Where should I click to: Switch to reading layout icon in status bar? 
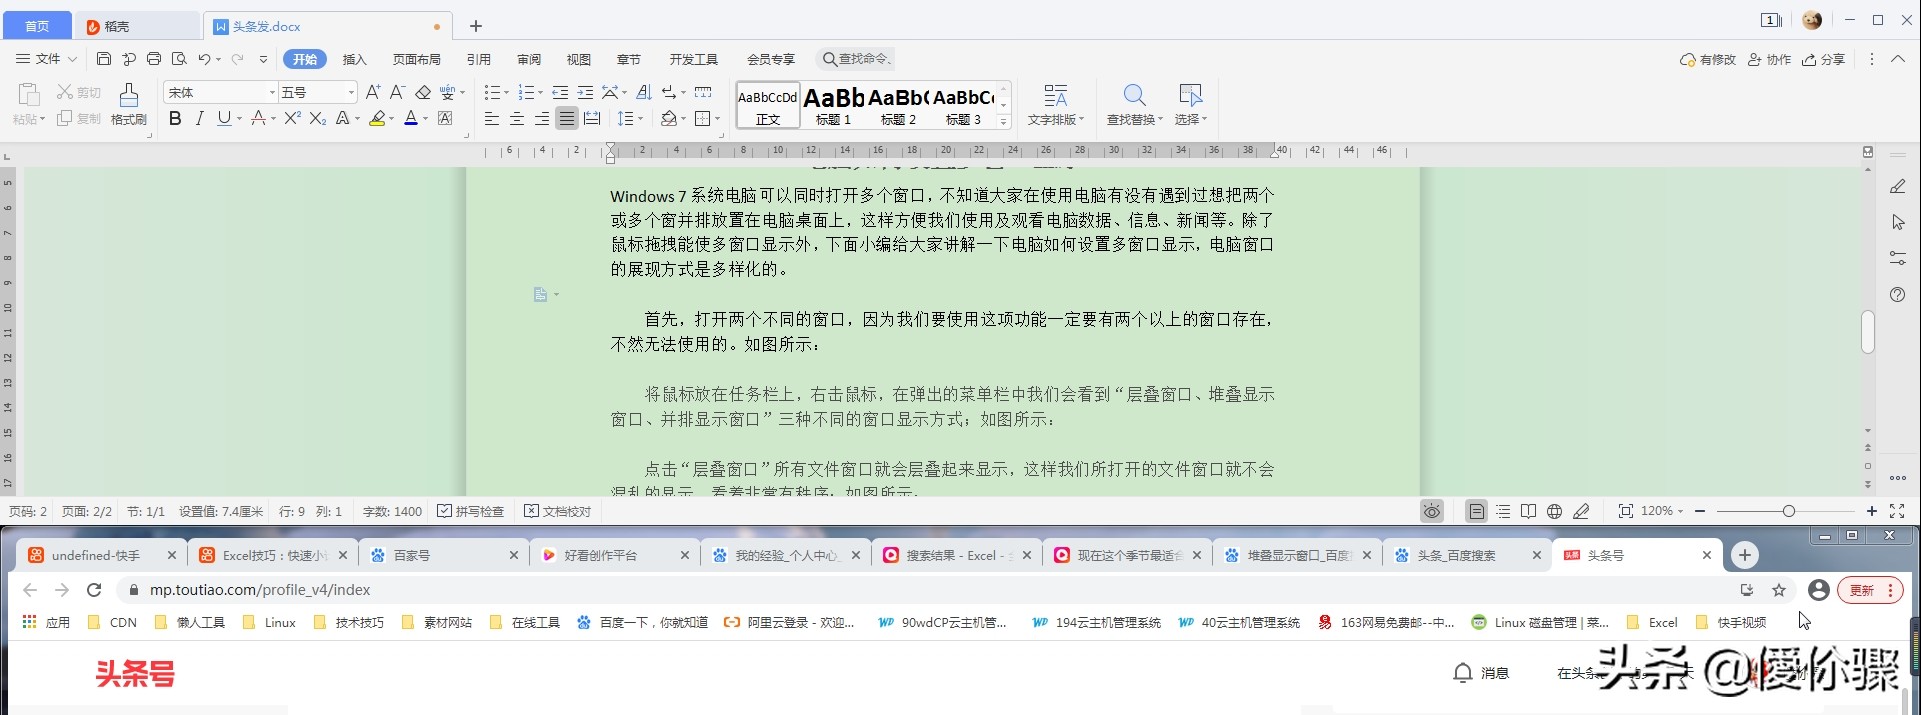pyautogui.click(x=1528, y=511)
